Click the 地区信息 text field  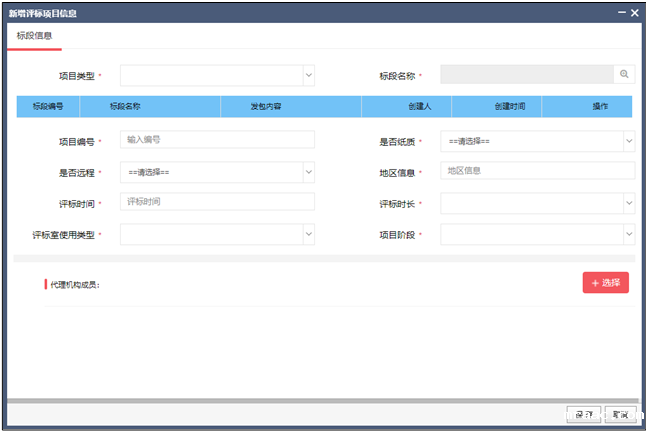(x=537, y=171)
